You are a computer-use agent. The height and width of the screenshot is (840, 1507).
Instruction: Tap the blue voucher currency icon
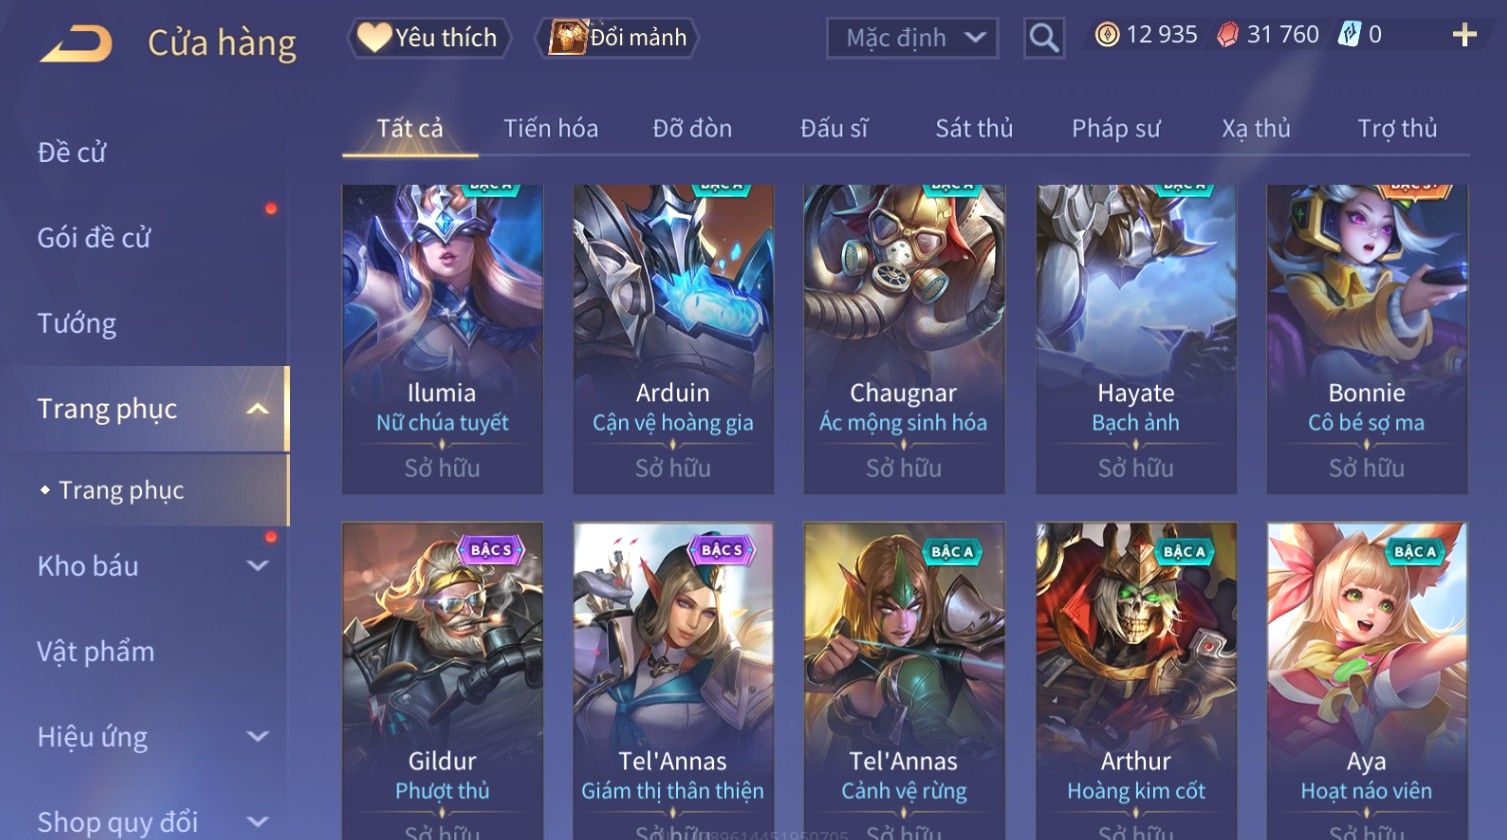(1350, 35)
